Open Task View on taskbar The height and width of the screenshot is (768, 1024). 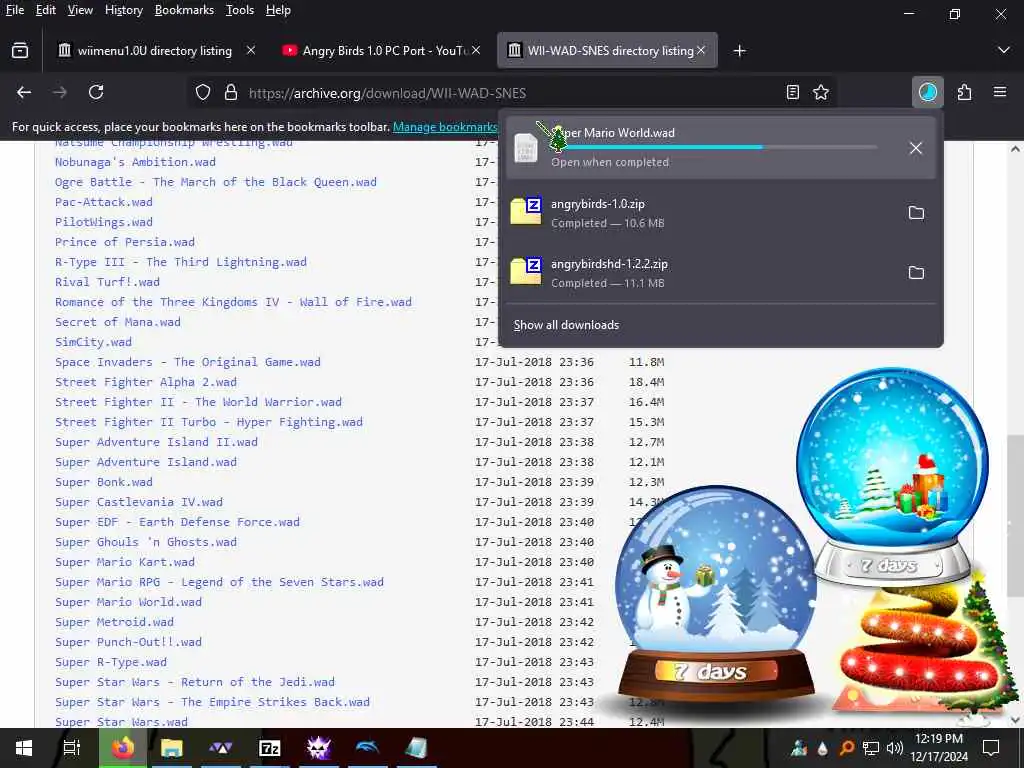[x=72, y=748]
